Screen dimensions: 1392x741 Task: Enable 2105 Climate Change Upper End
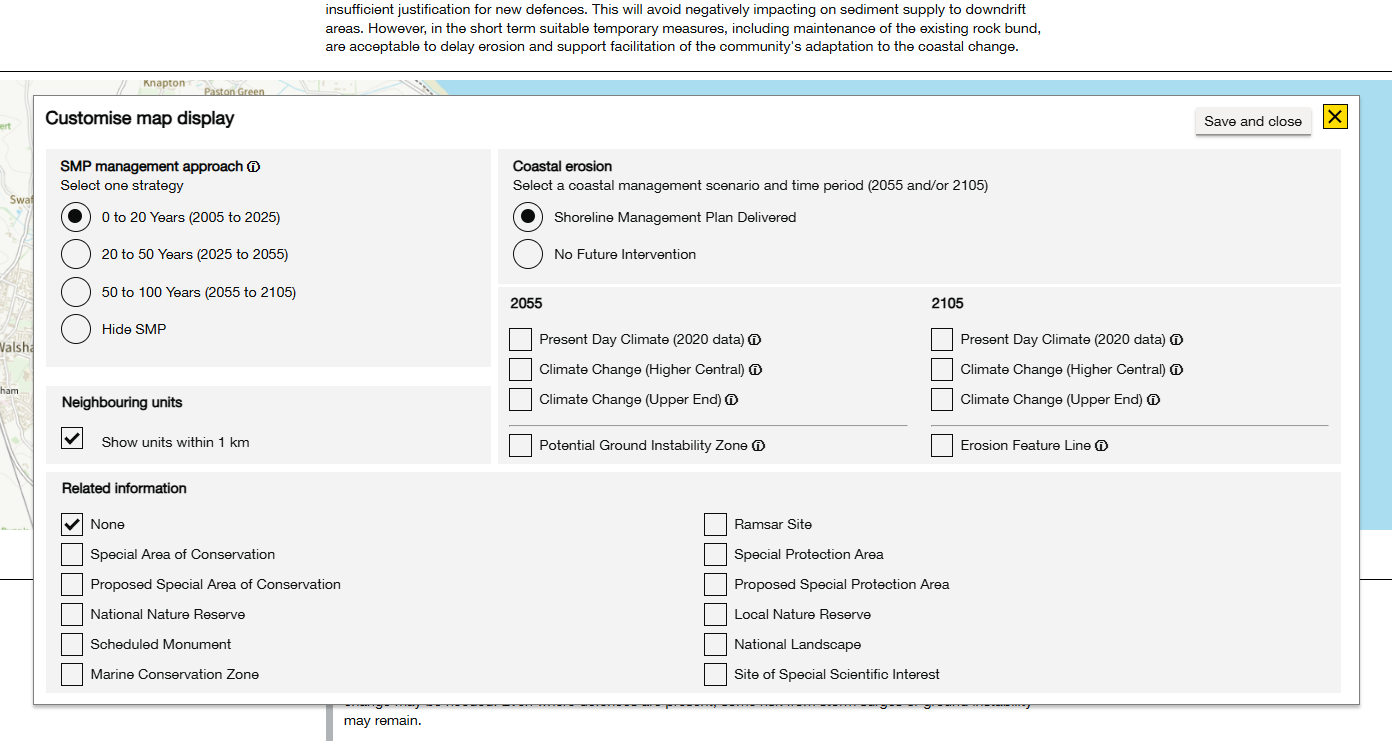click(942, 400)
